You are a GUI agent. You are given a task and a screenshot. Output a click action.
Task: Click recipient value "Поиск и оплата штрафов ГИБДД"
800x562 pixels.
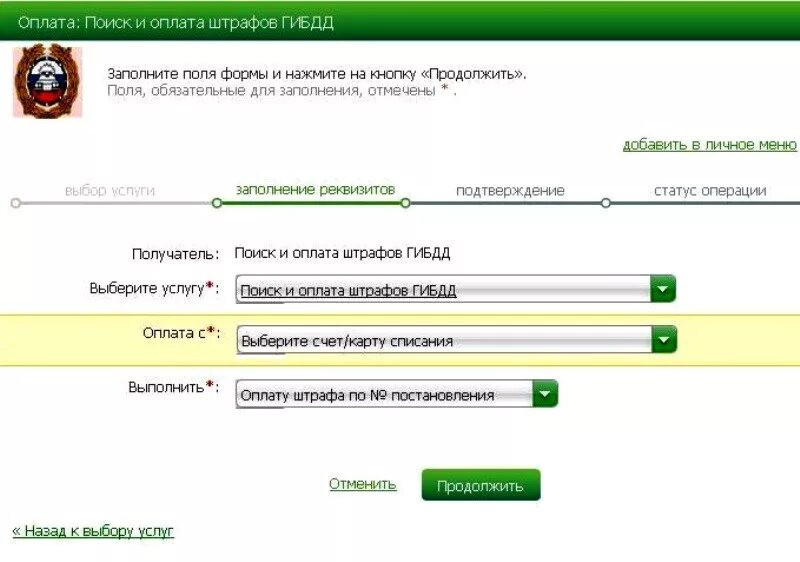click(x=342, y=253)
